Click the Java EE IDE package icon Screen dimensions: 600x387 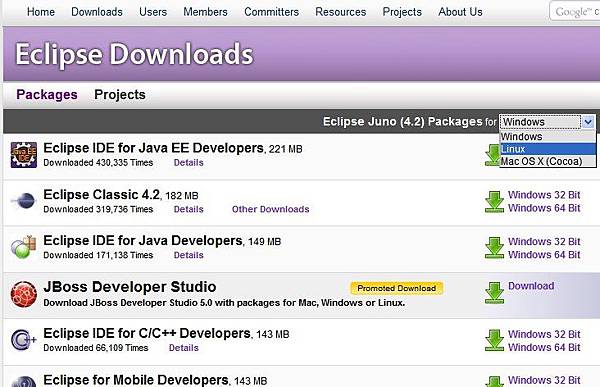24,155
